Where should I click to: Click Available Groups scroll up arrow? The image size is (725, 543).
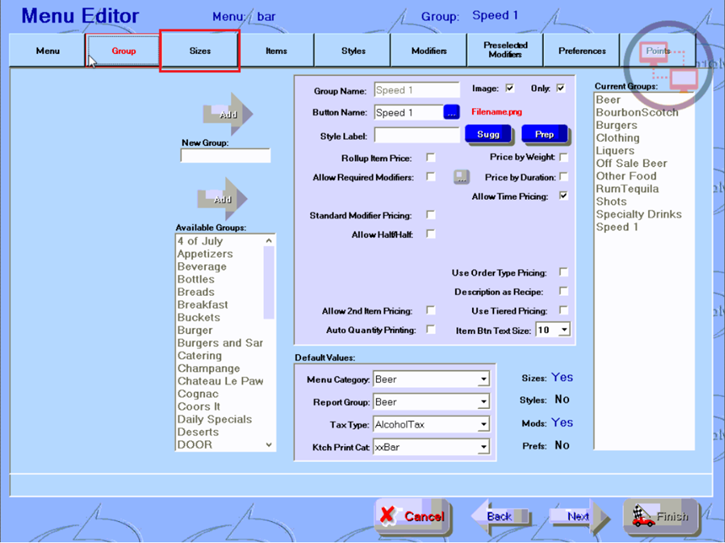pos(269,241)
